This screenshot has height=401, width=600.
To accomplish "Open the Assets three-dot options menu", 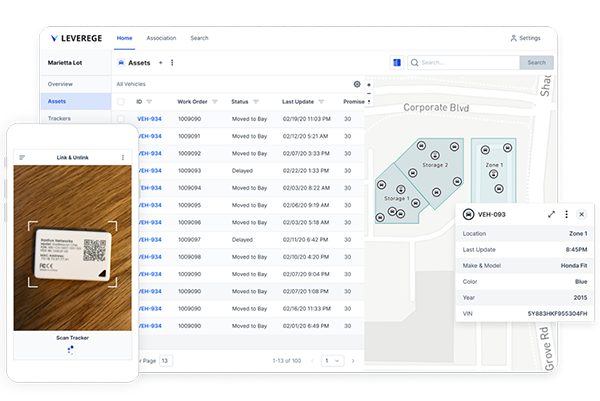I will [172, 62].
